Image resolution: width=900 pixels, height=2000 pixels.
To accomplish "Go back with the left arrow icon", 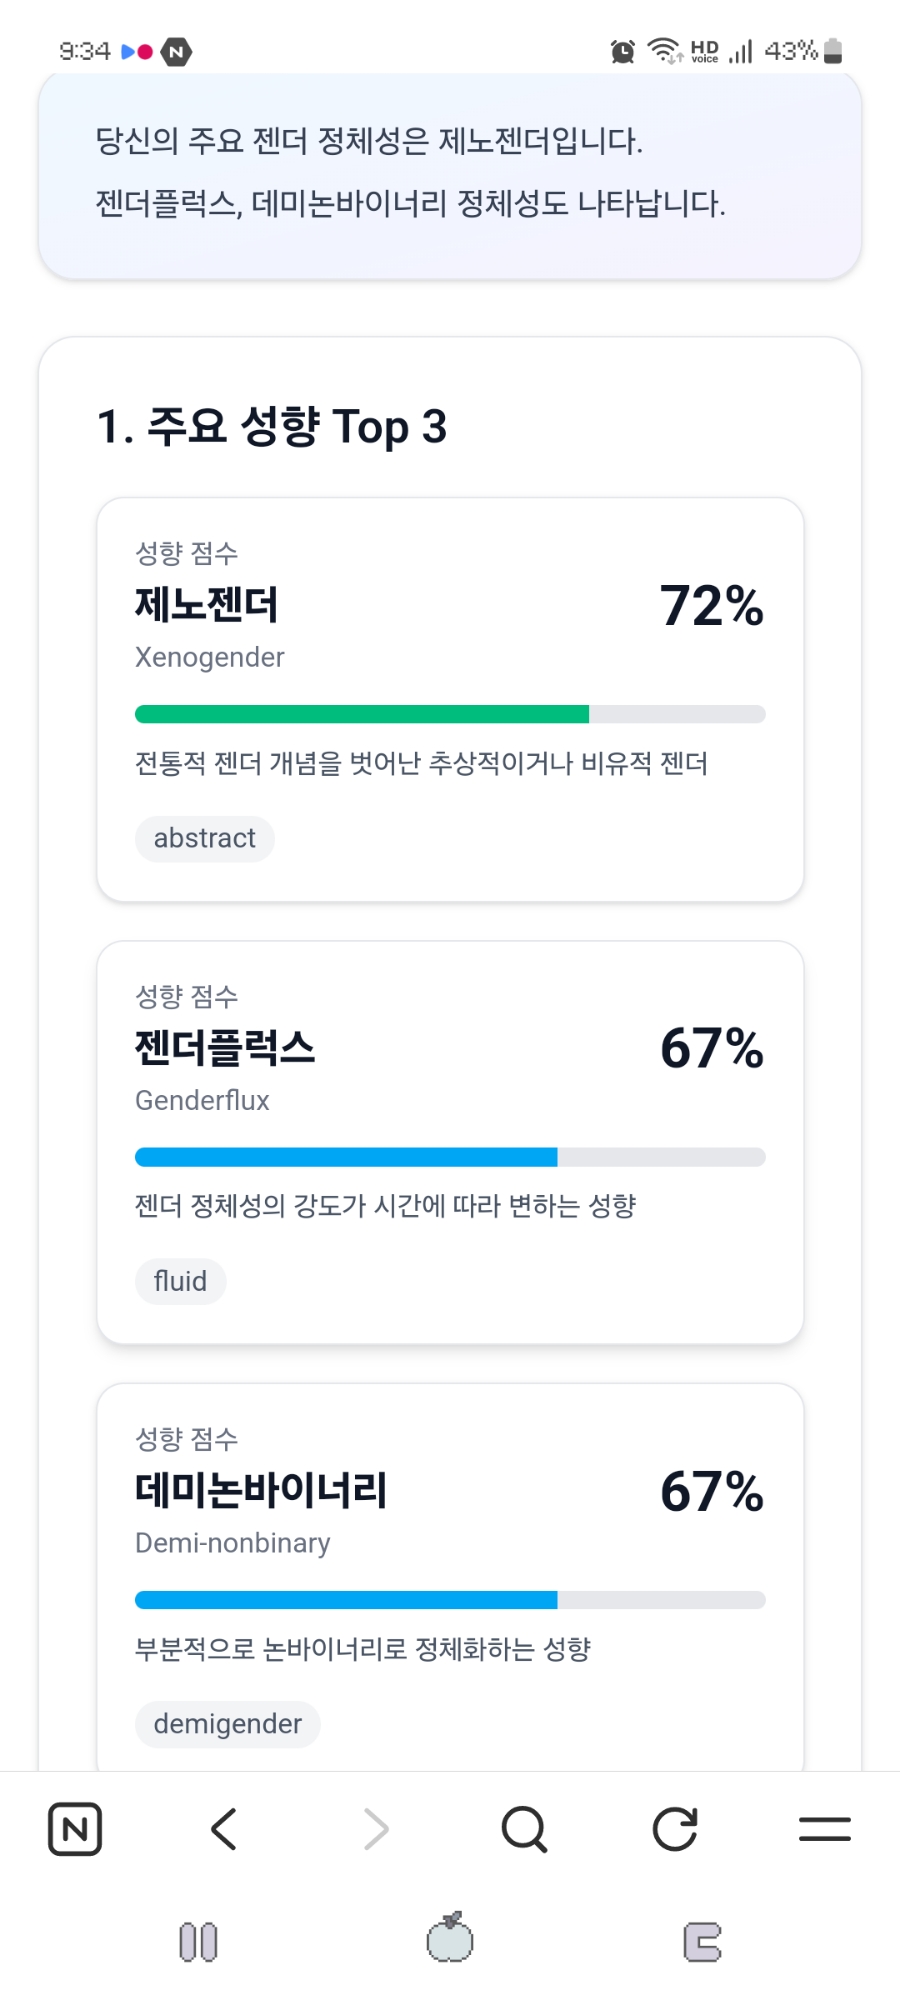I will coord(225,1829).
